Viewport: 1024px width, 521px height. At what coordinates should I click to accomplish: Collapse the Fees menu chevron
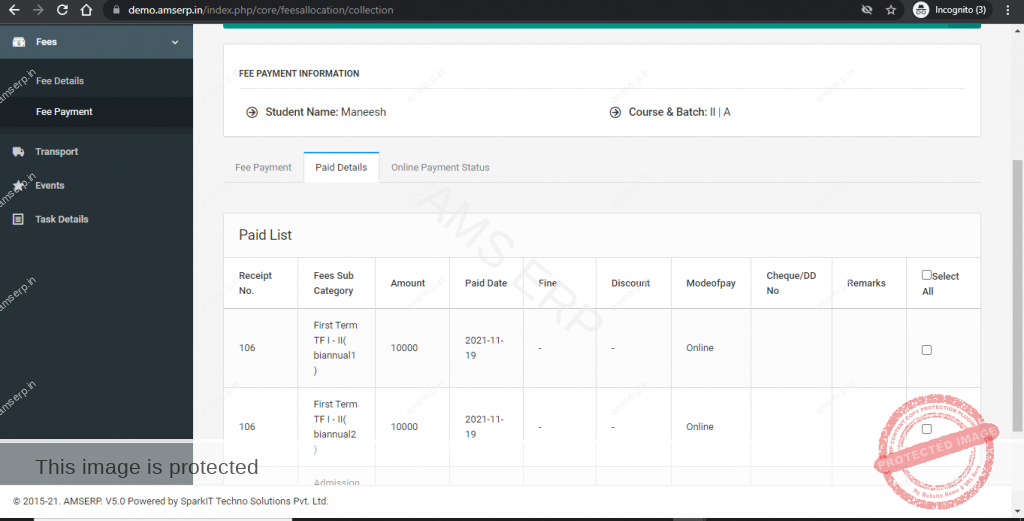pyautogui.click(x=175, y=42)
